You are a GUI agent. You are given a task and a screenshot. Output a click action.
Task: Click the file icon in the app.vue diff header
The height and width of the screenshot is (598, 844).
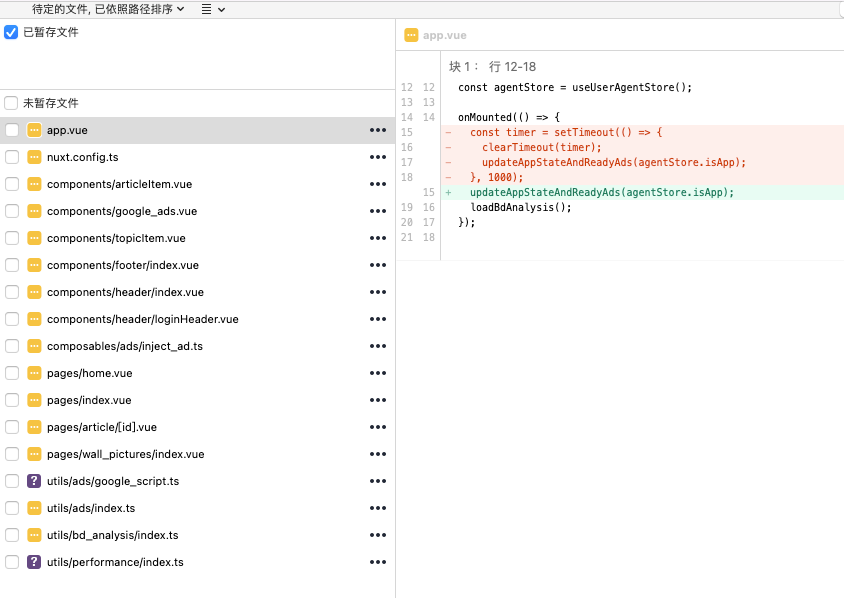411,35
